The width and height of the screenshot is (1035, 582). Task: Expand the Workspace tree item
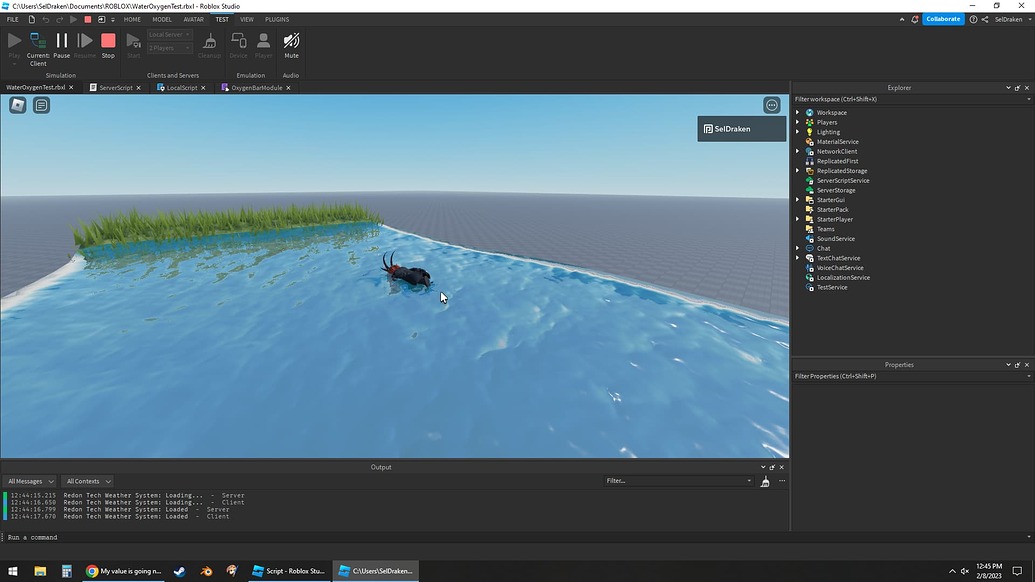click(797, 112)
